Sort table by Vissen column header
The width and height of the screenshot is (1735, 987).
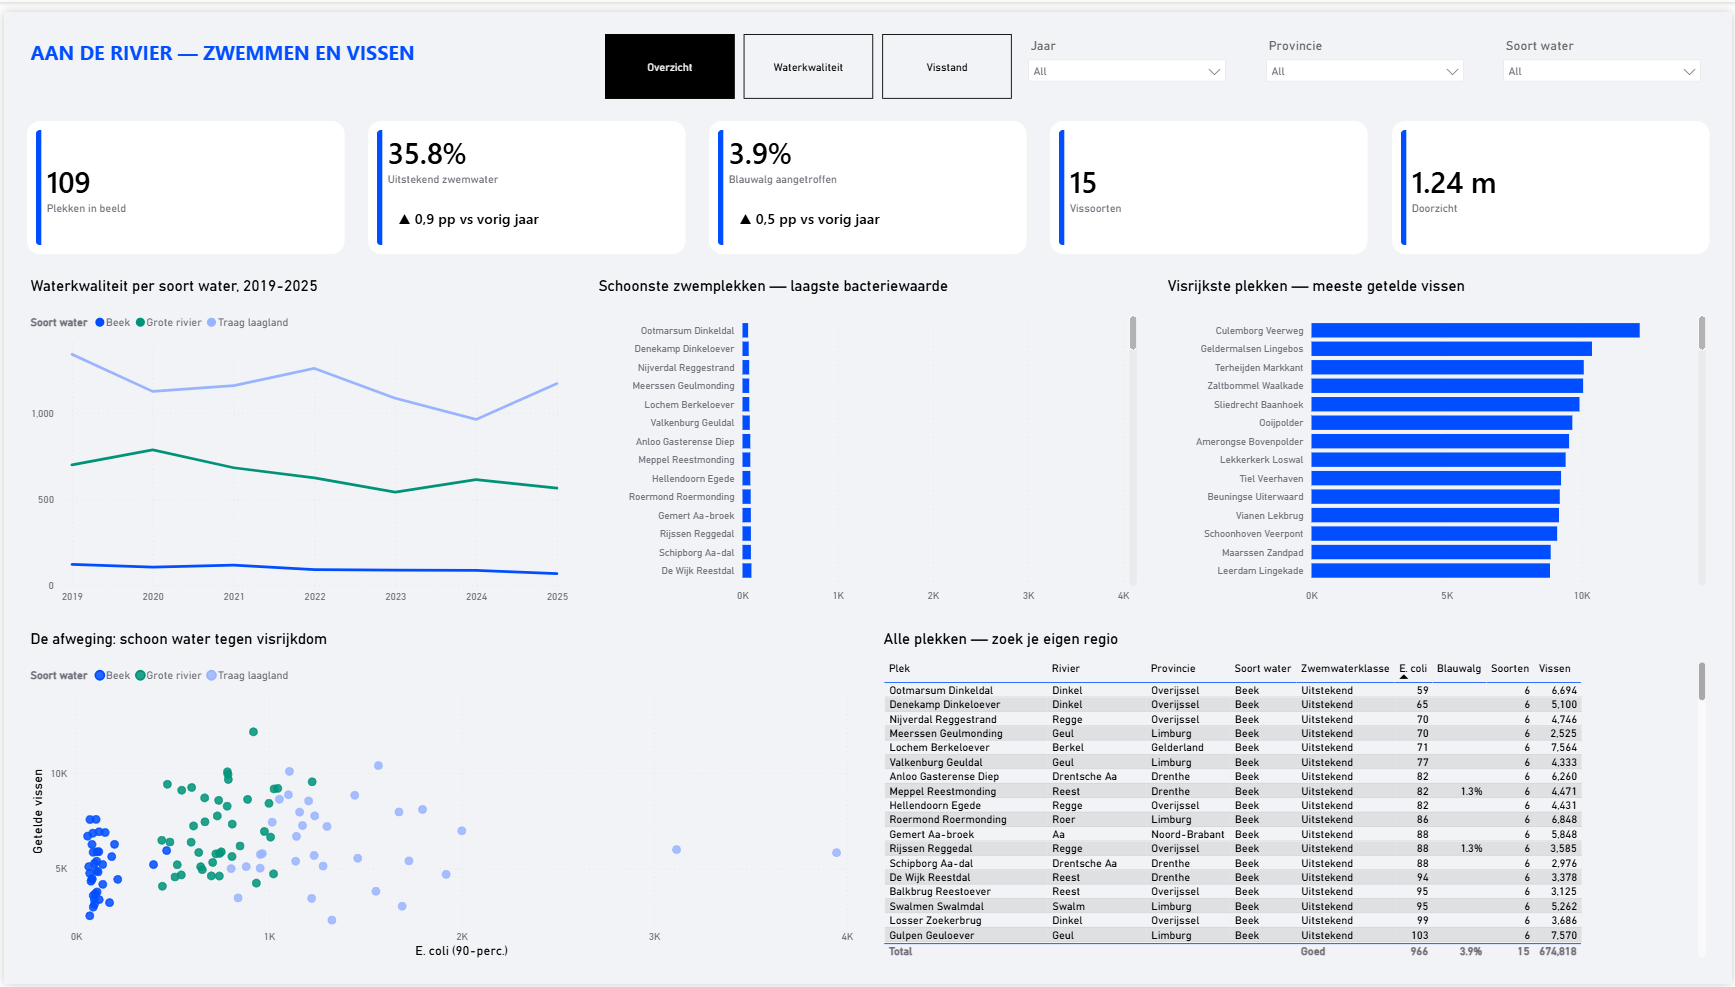[1554, 669]
